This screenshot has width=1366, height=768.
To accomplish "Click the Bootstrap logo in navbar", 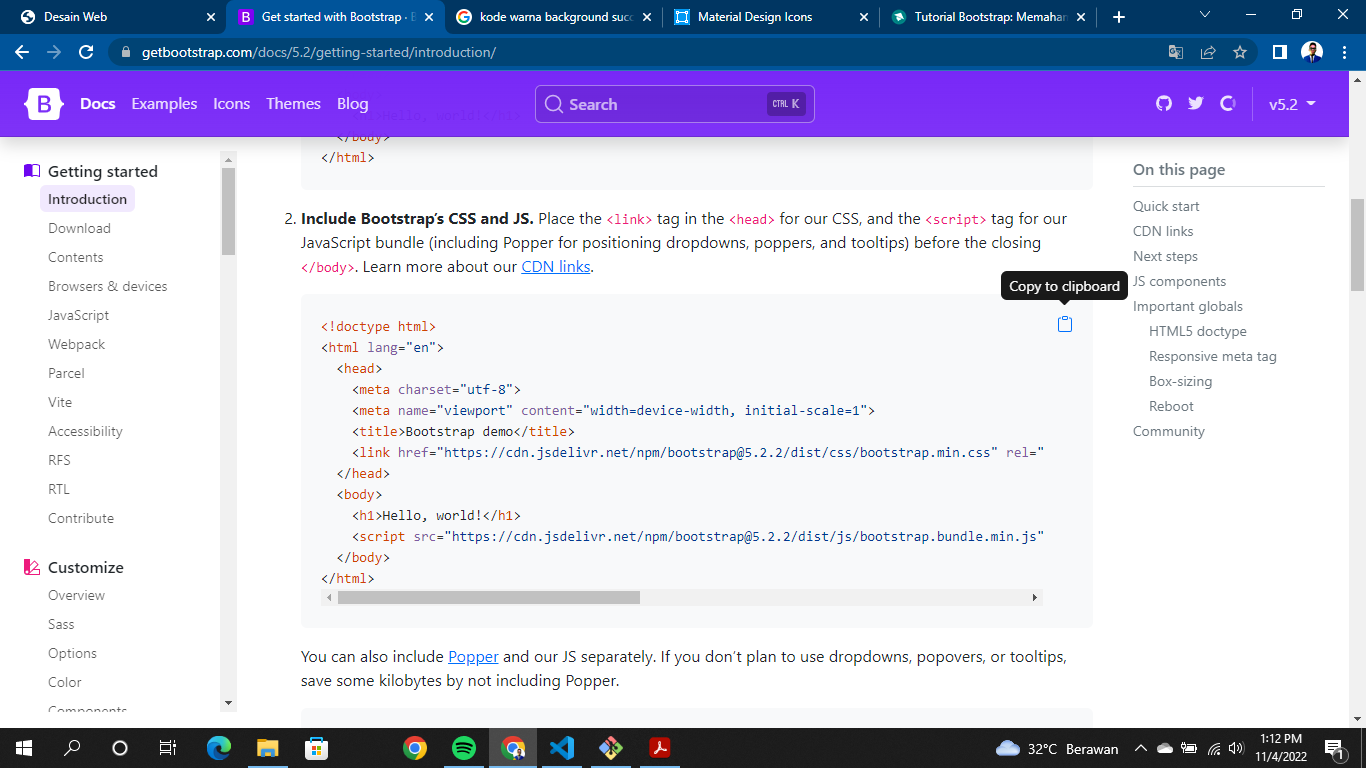I will pyautogui.click(x=45, y=104).
